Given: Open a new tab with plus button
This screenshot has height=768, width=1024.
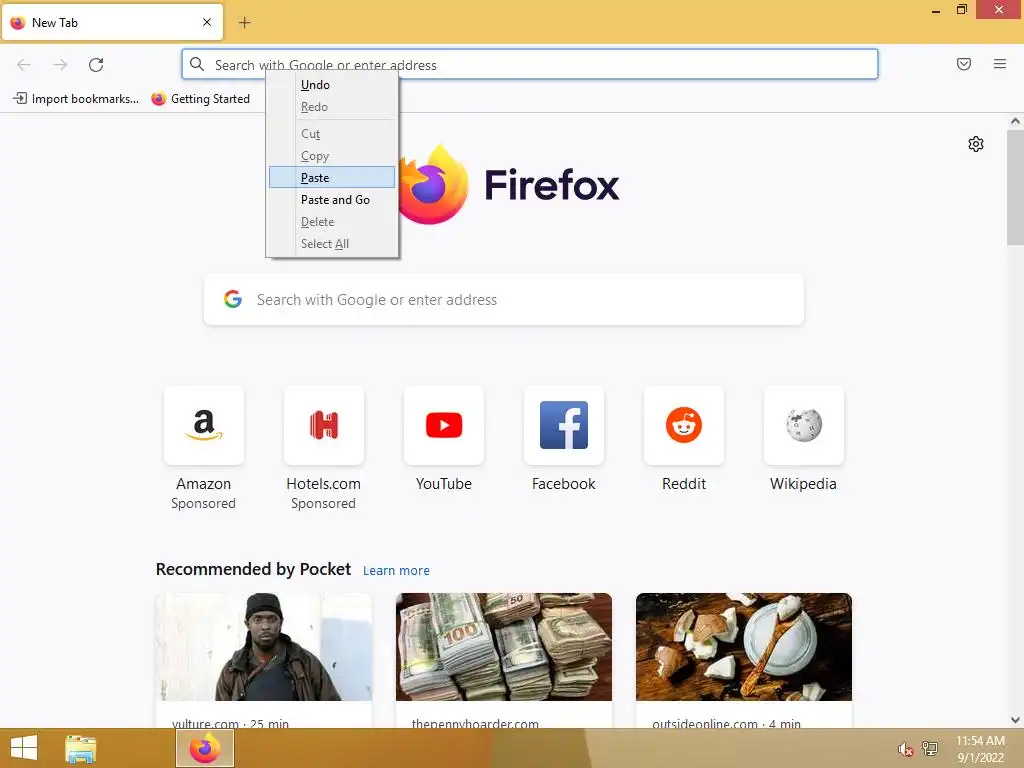Looking at the screenshot, I should (x=244, y=23).
